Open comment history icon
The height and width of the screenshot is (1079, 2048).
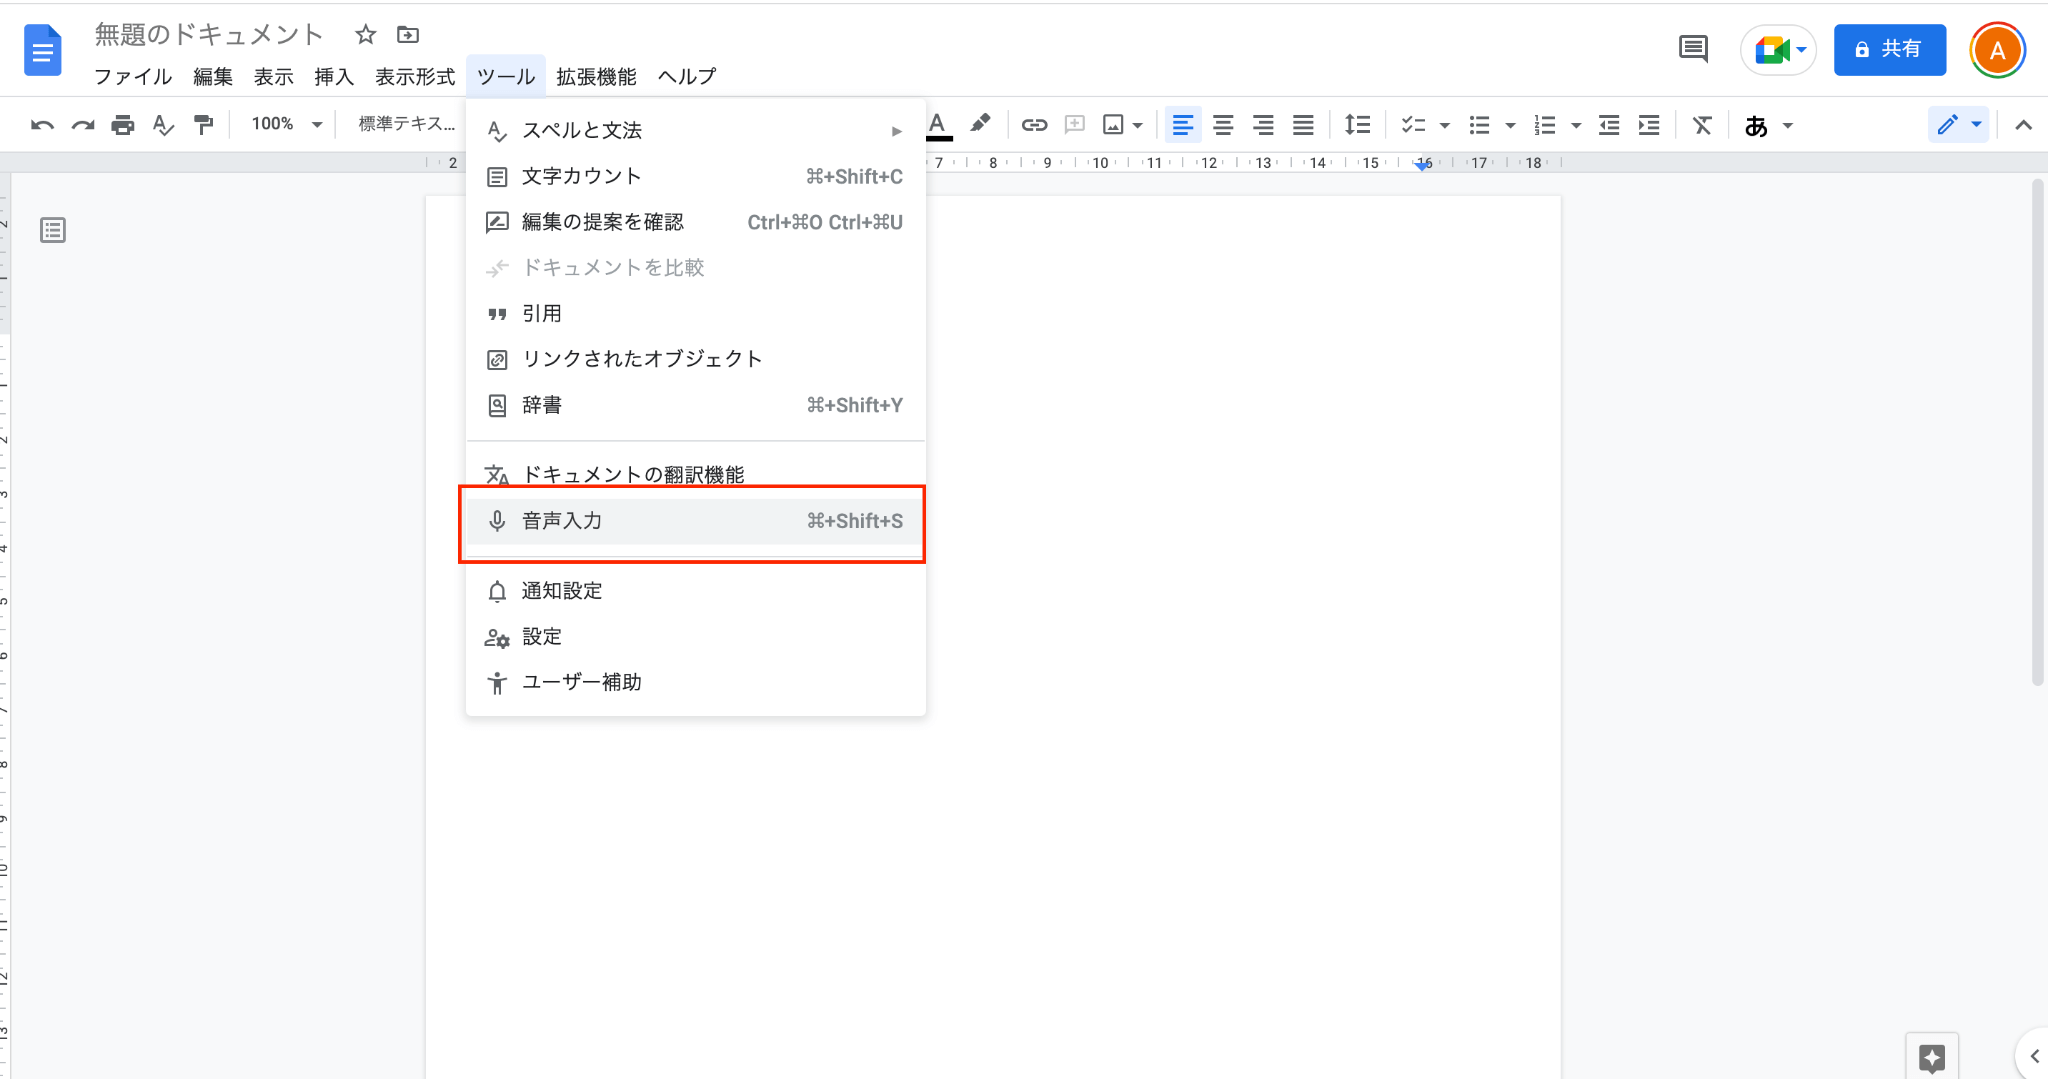[1693, 48]
